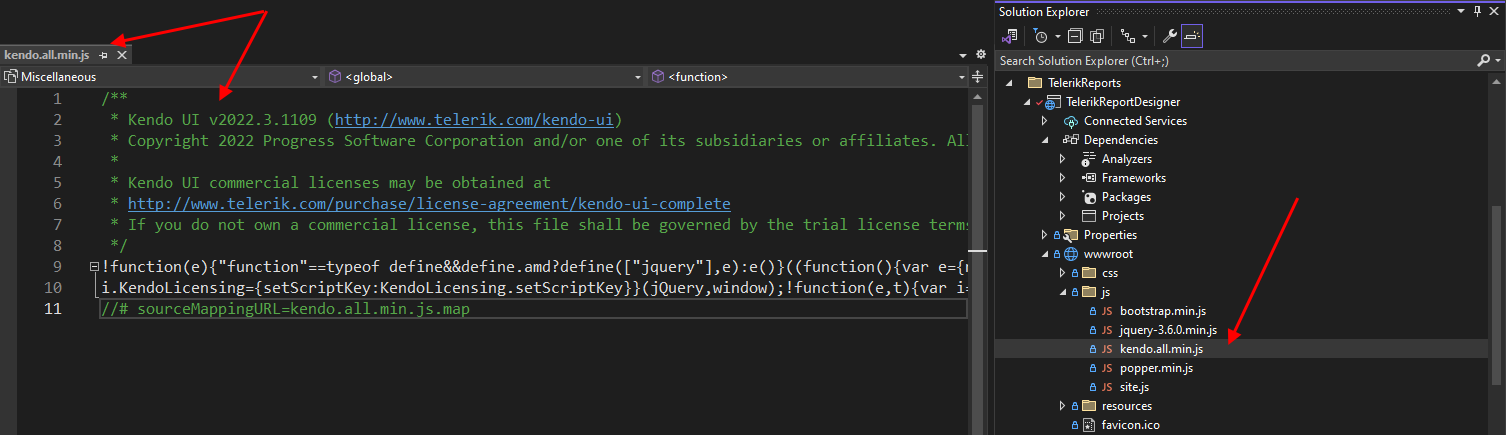Toggle auto-hide pin on Solution Explorer
Viewport: 1506px width, 435px height.
1478,11
